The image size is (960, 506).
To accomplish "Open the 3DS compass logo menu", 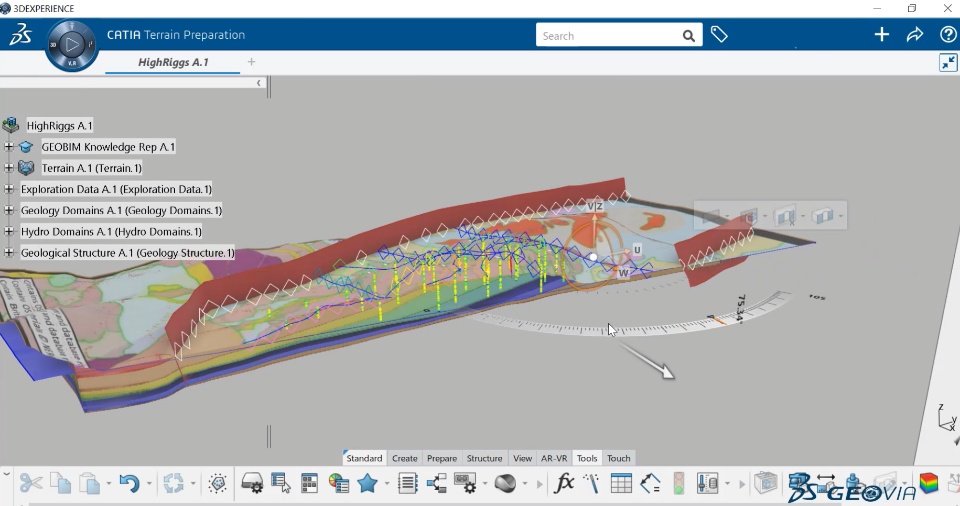I will (20, 35).
